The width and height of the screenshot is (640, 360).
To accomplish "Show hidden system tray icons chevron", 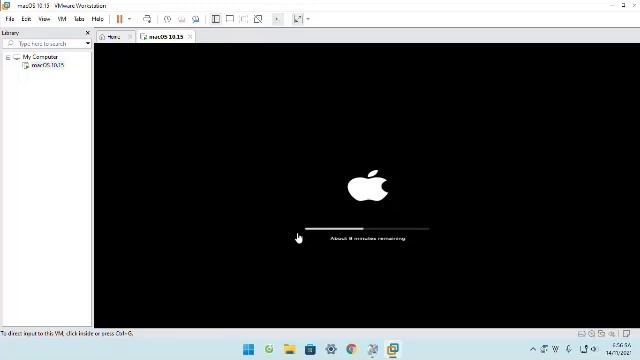I will point(533,349).
